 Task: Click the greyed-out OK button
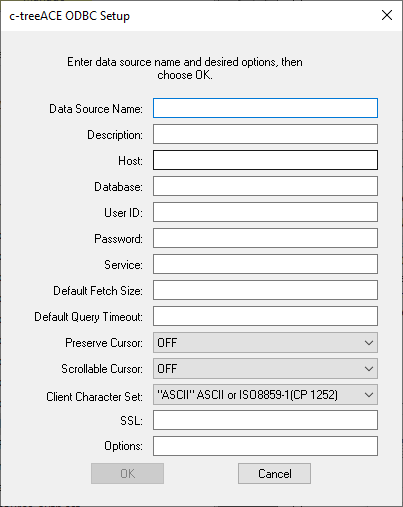click(127, 473)
